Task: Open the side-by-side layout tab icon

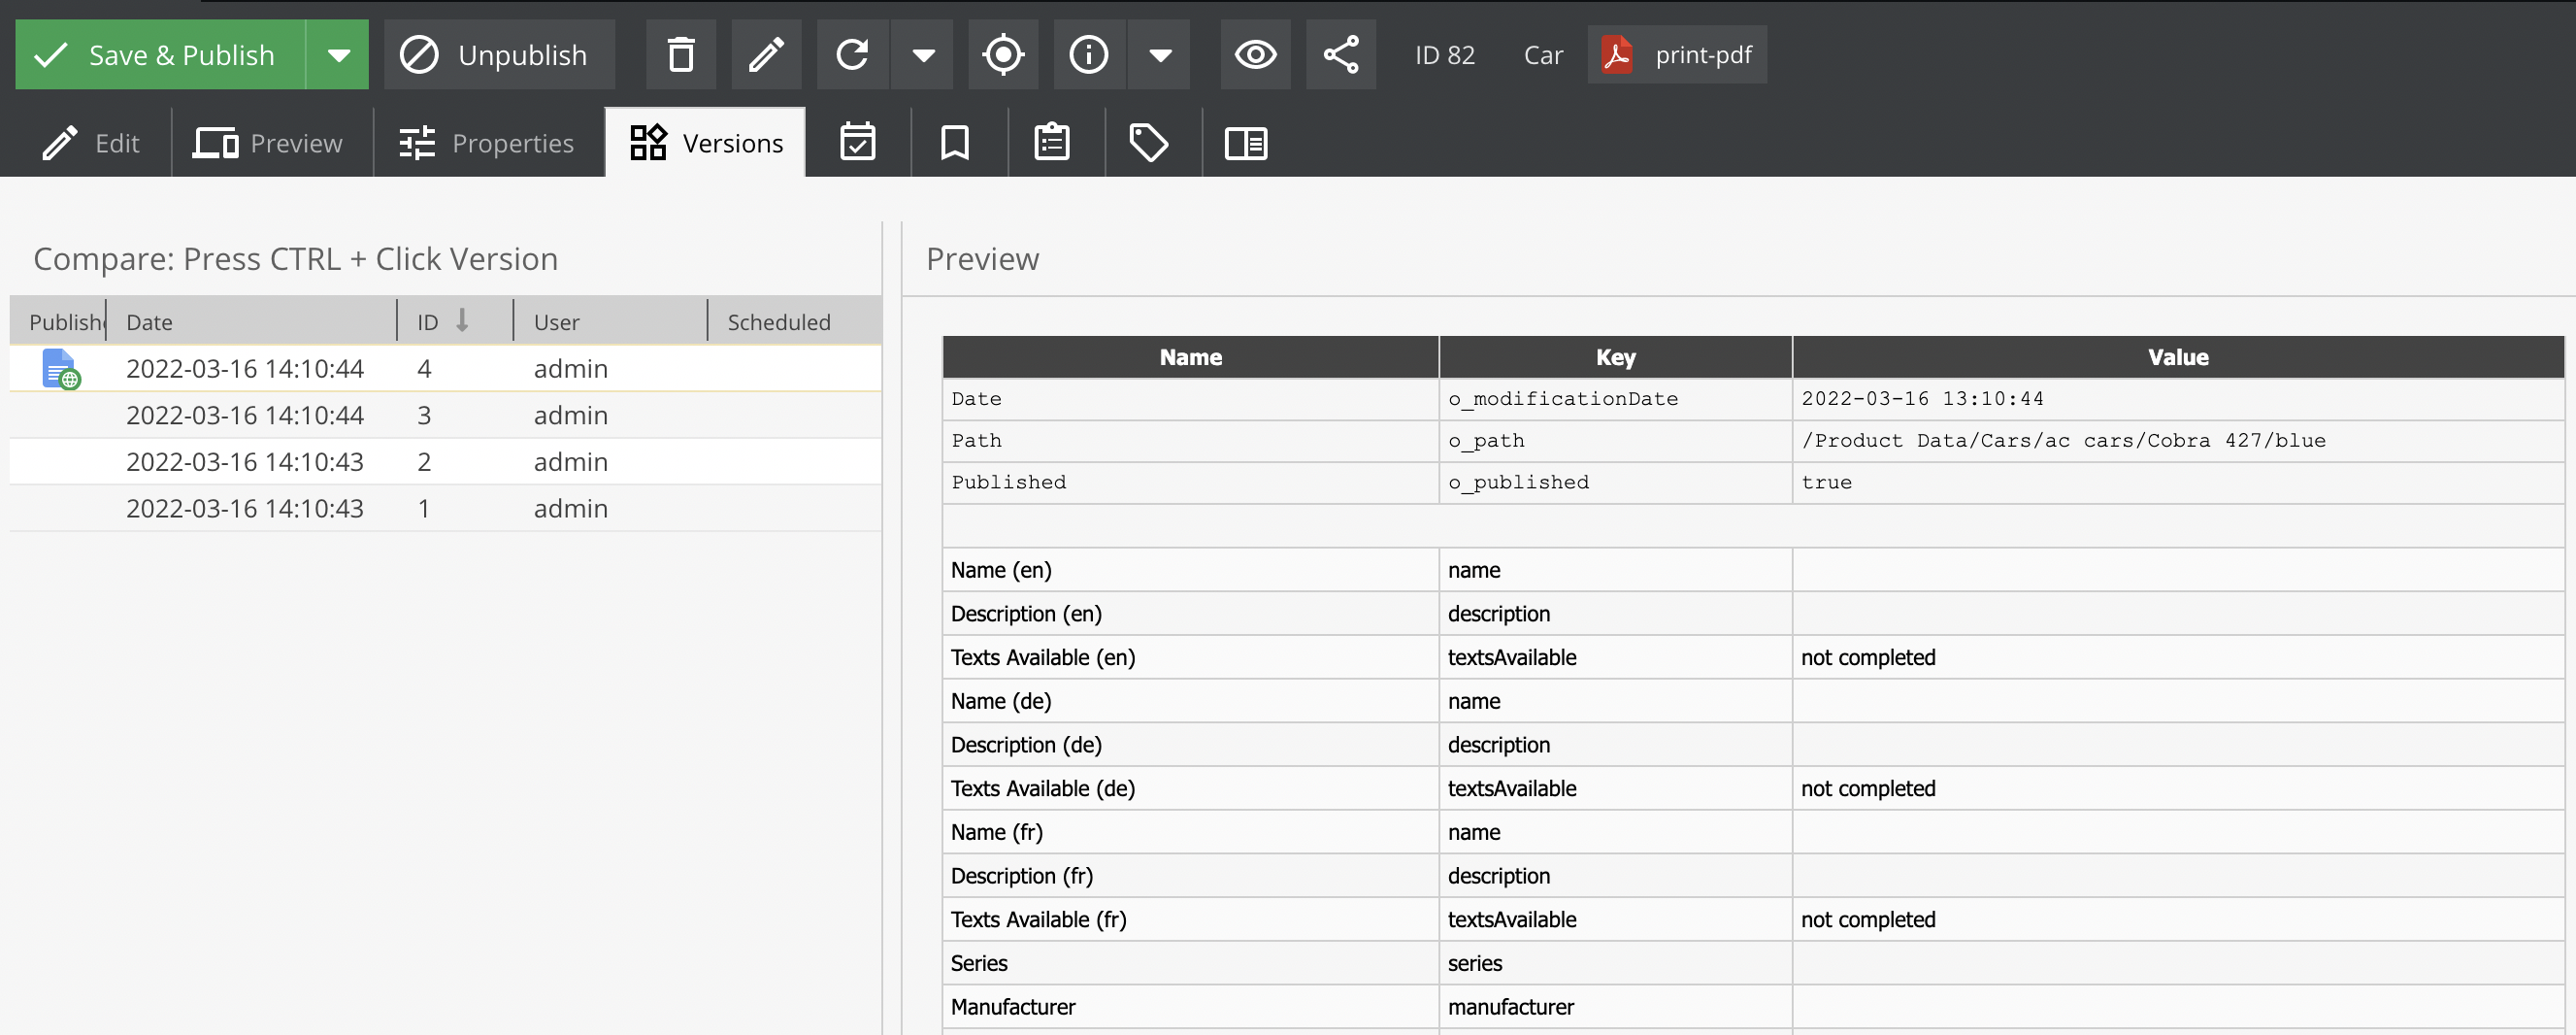Action: point(1246,143)
